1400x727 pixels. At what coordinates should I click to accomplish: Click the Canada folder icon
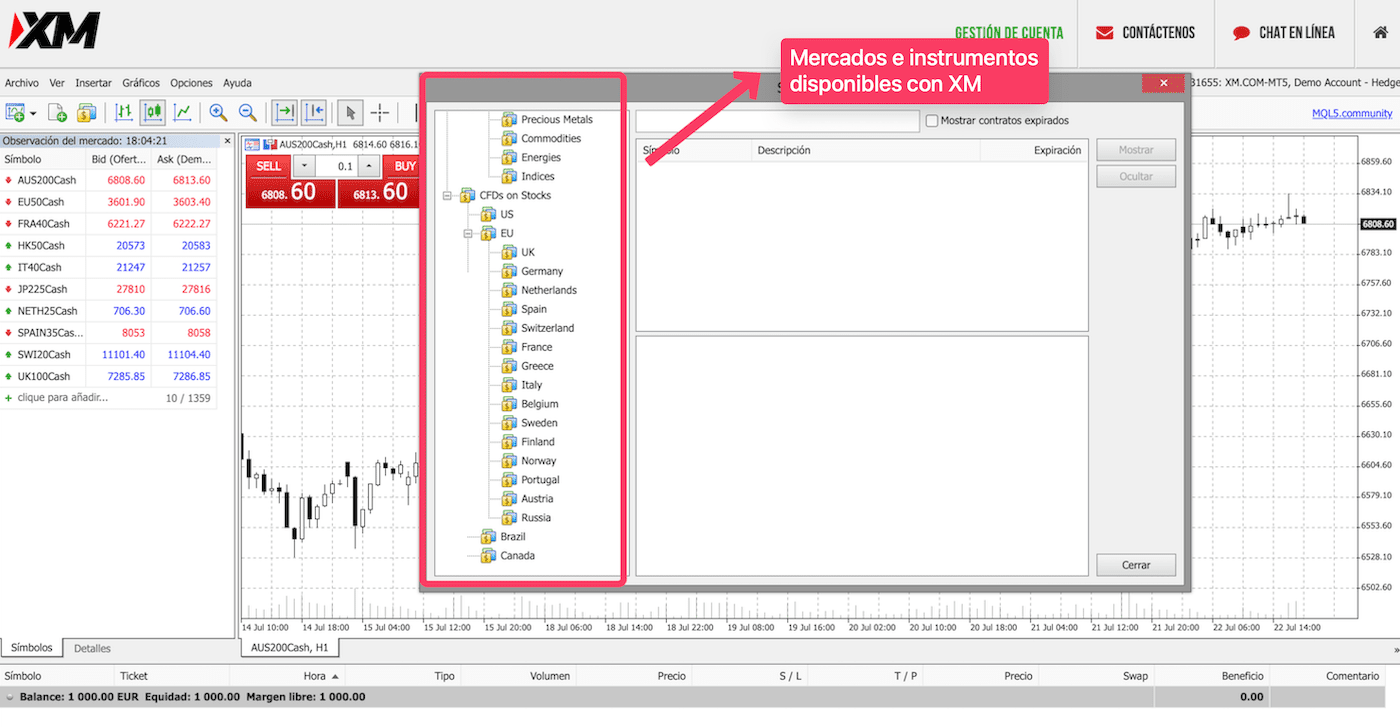[x=488, y=556]
